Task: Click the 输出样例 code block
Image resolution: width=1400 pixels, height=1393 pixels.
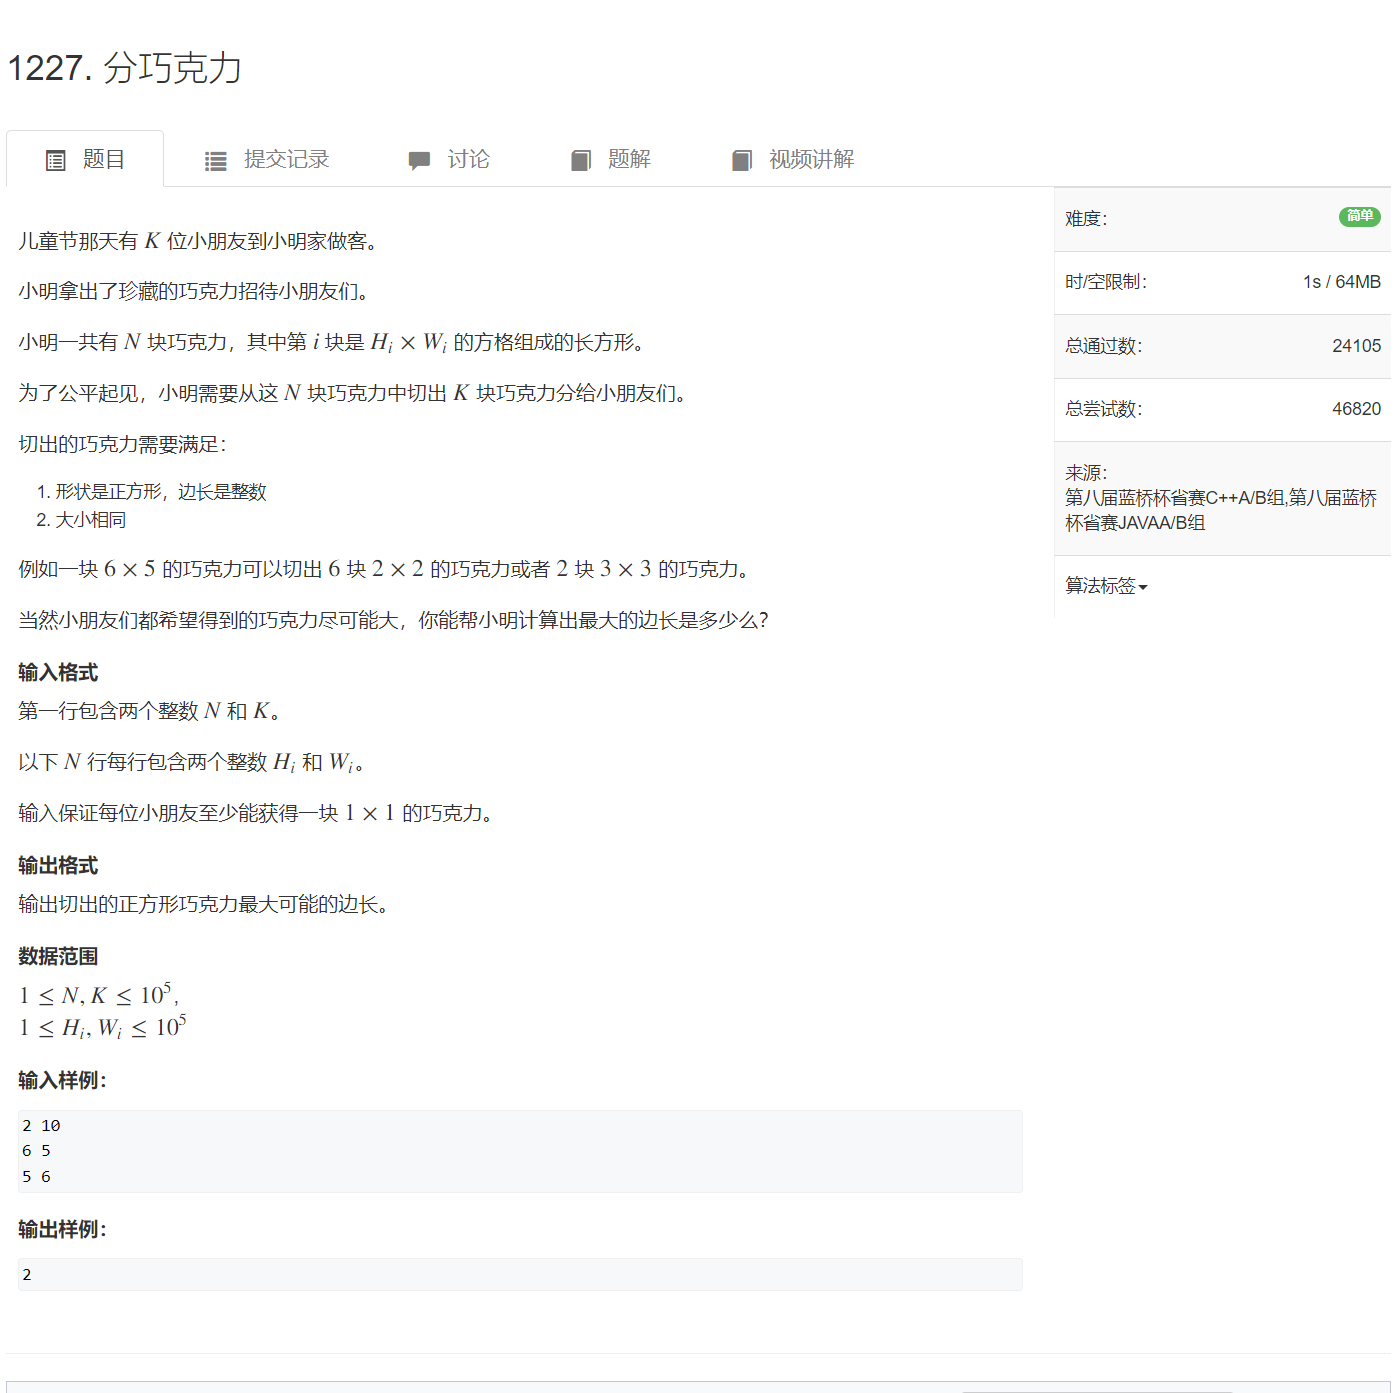Action: [x=520, y=1274]
